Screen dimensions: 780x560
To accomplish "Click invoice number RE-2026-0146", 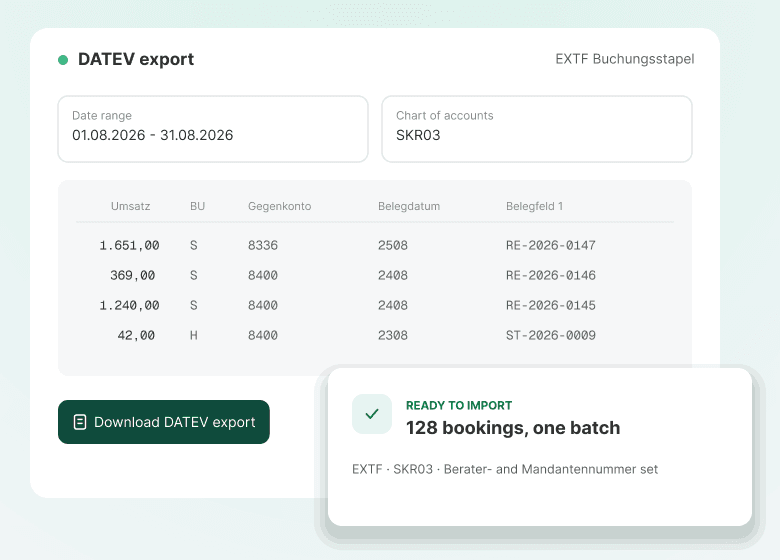I will click(x=551, y=275).
